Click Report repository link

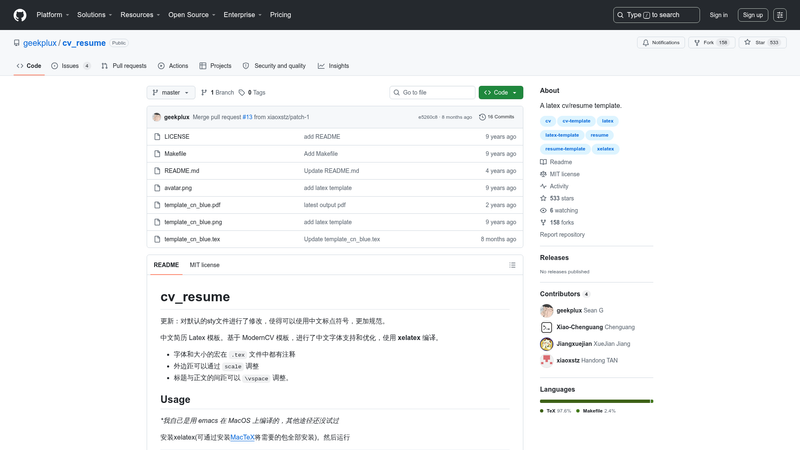(562, 235)
